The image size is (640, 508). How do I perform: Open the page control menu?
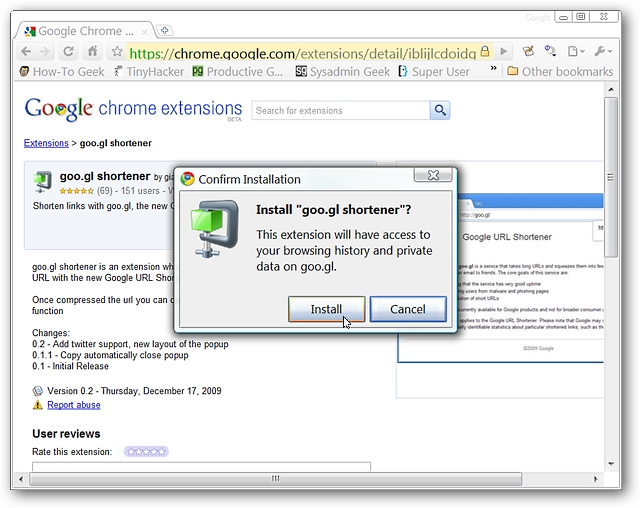(576, 51)
